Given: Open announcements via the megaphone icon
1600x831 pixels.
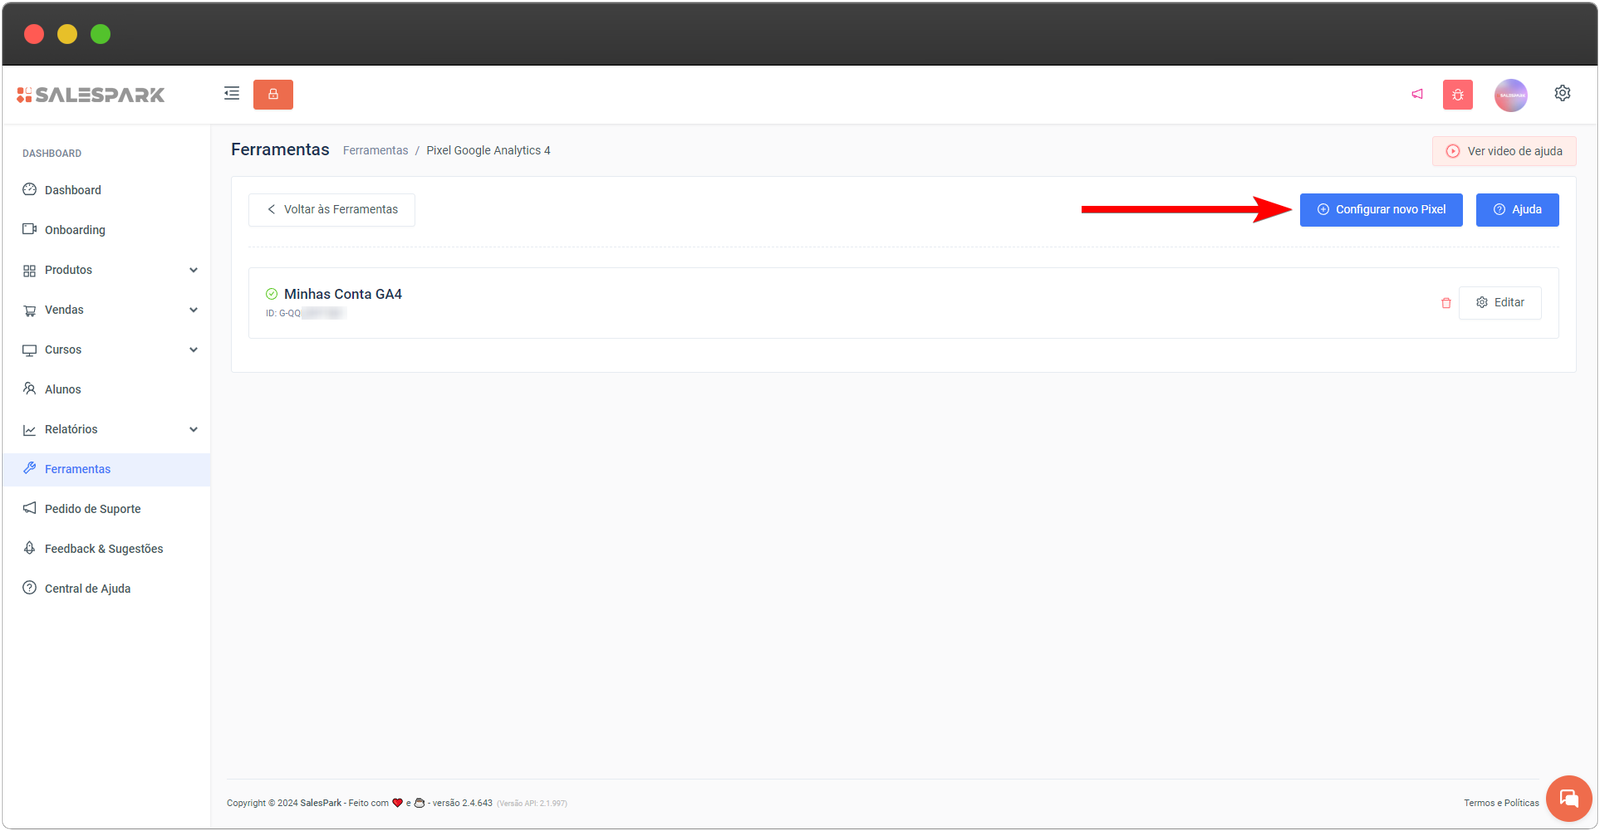Looking at the screenshot, I should 1417,94.
